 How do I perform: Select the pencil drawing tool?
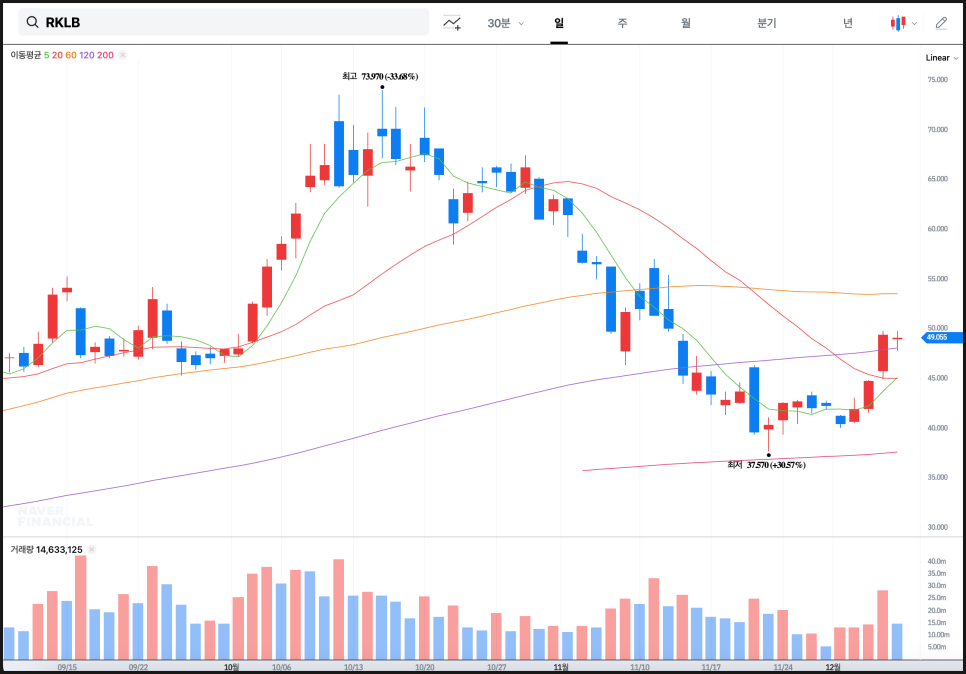[941, 23]
